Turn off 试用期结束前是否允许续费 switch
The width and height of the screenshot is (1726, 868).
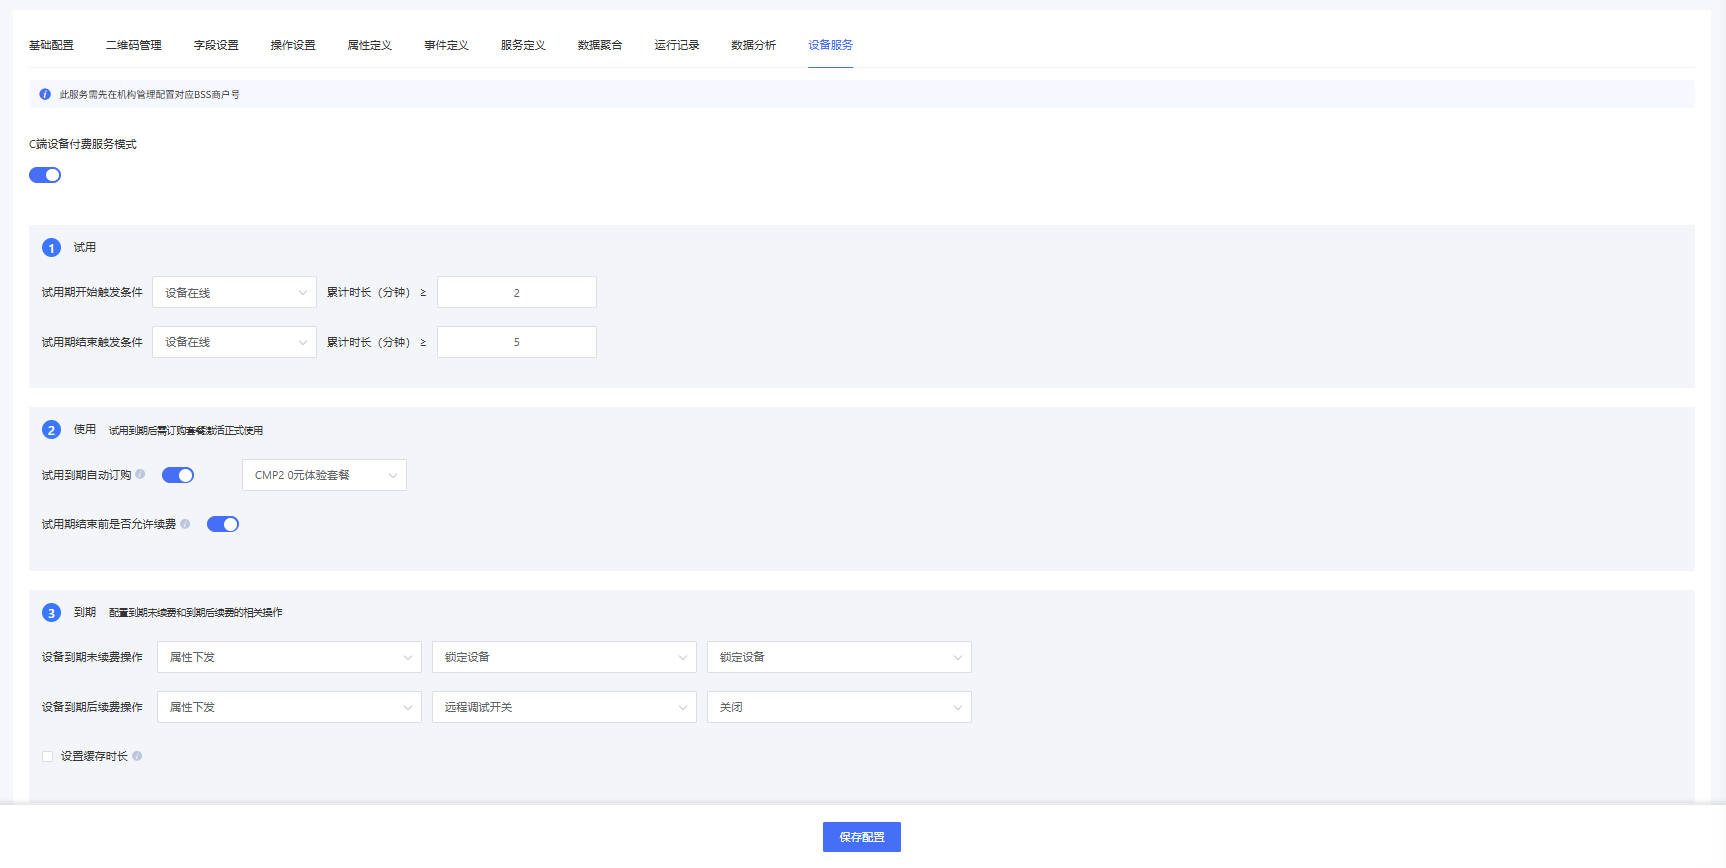coord(222,524)
